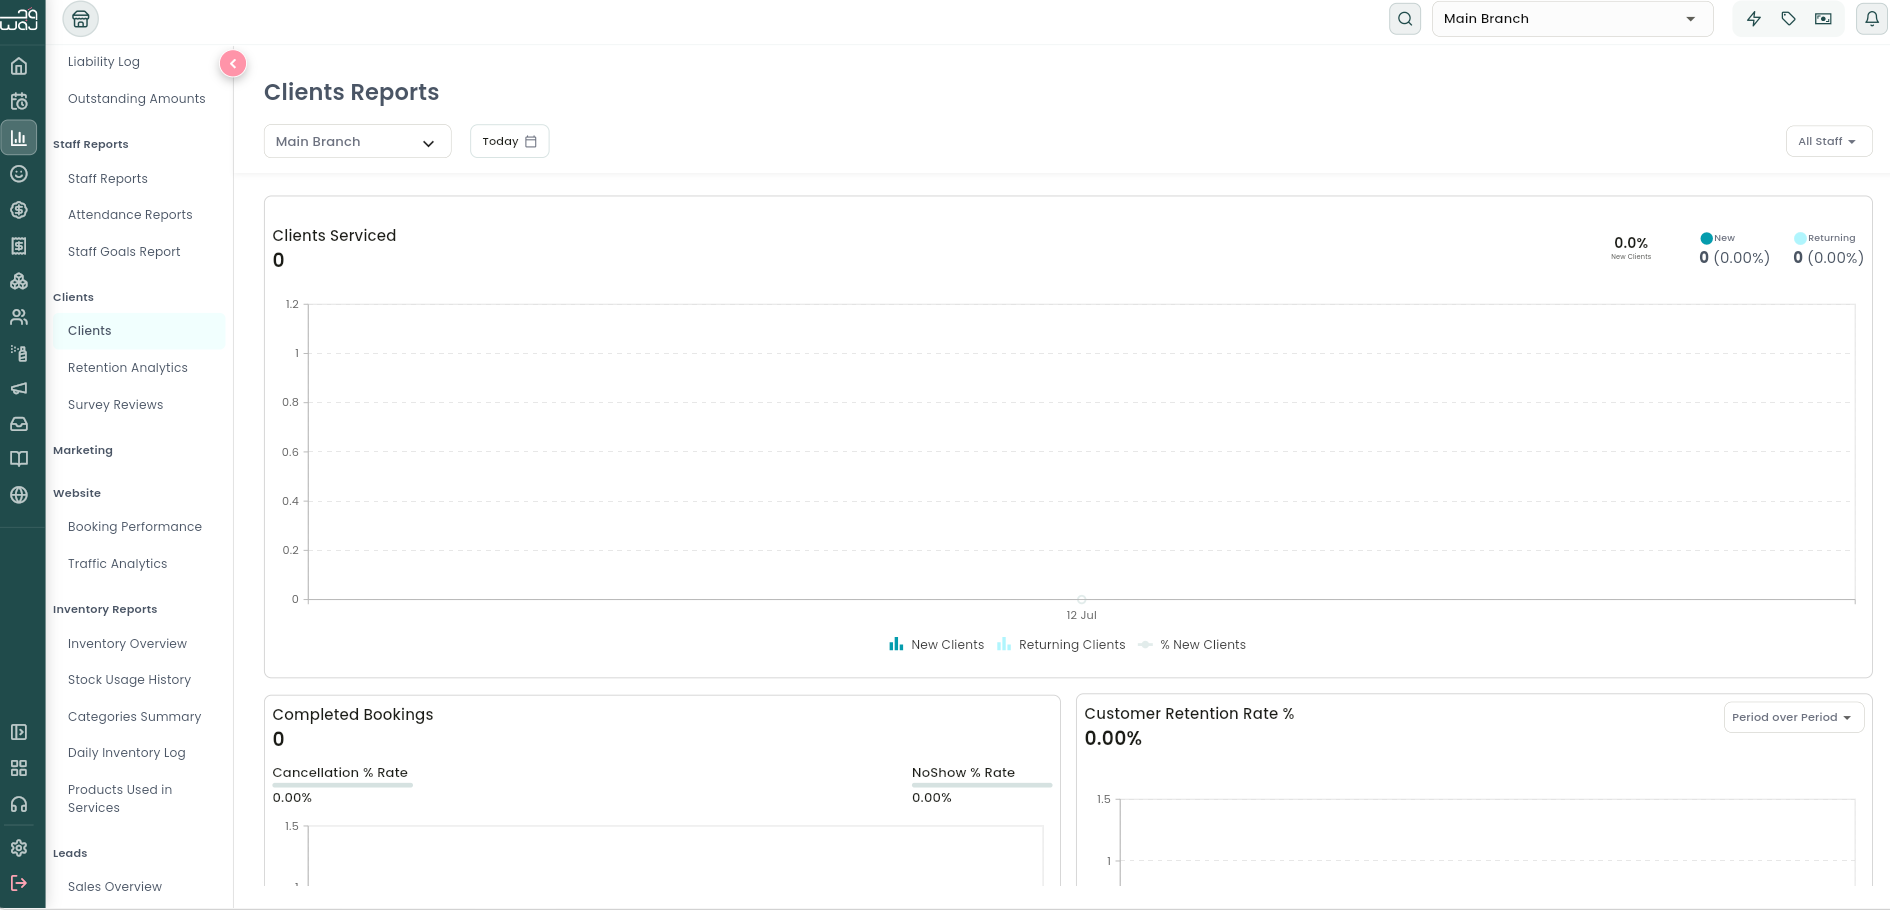Screen dimensions: 1890x910
Task: Open the globe website icon in the sidebar
Action: tap(19, 495)
